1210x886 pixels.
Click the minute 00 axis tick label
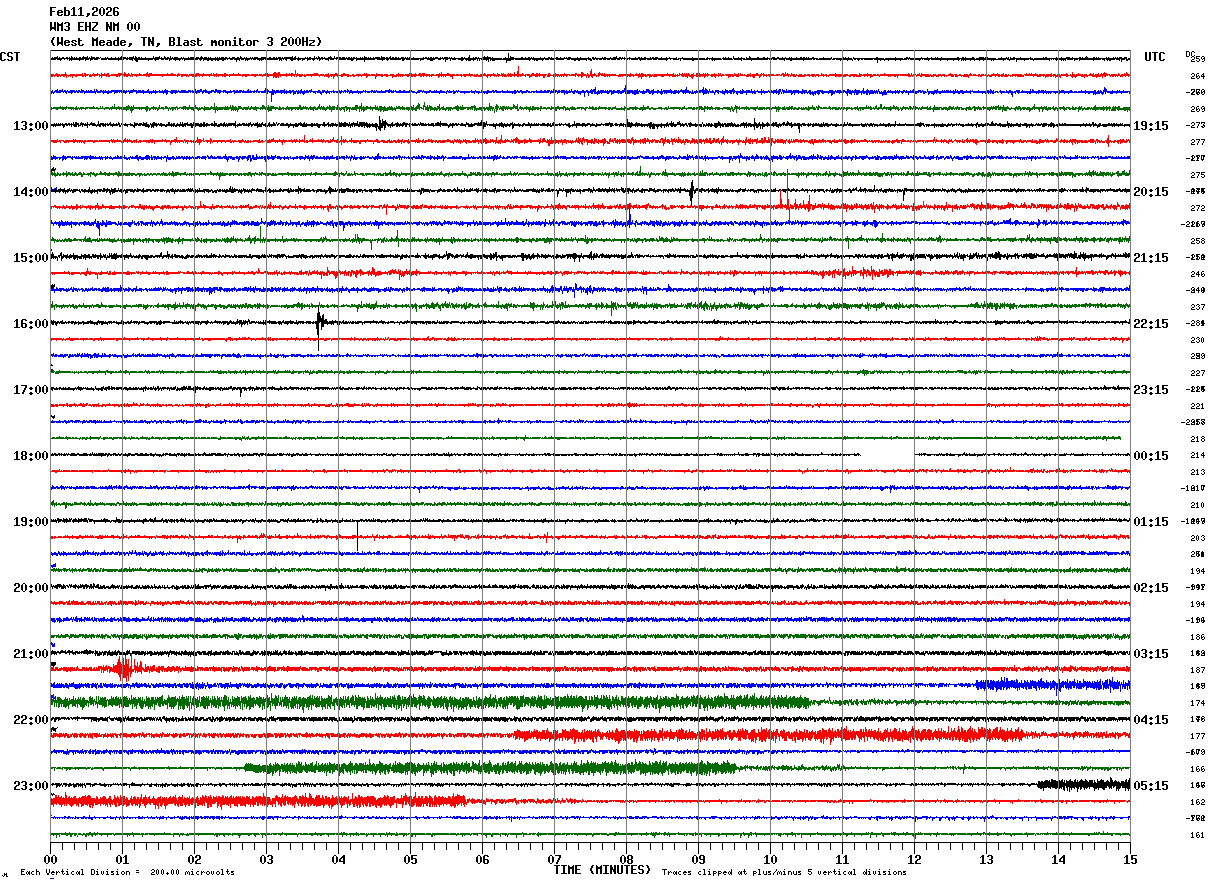(x=50, y=859)
